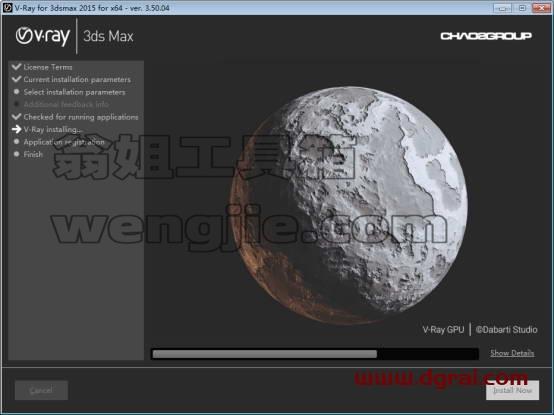Open the Show Details link
This screenshot has width=554, height=415.
(512, 353)
